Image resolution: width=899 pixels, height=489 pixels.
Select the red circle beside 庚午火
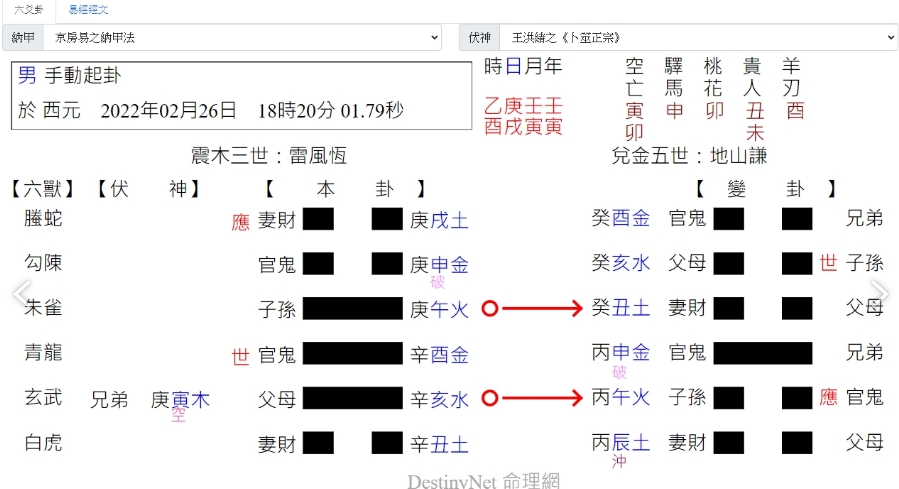(490, 309)
